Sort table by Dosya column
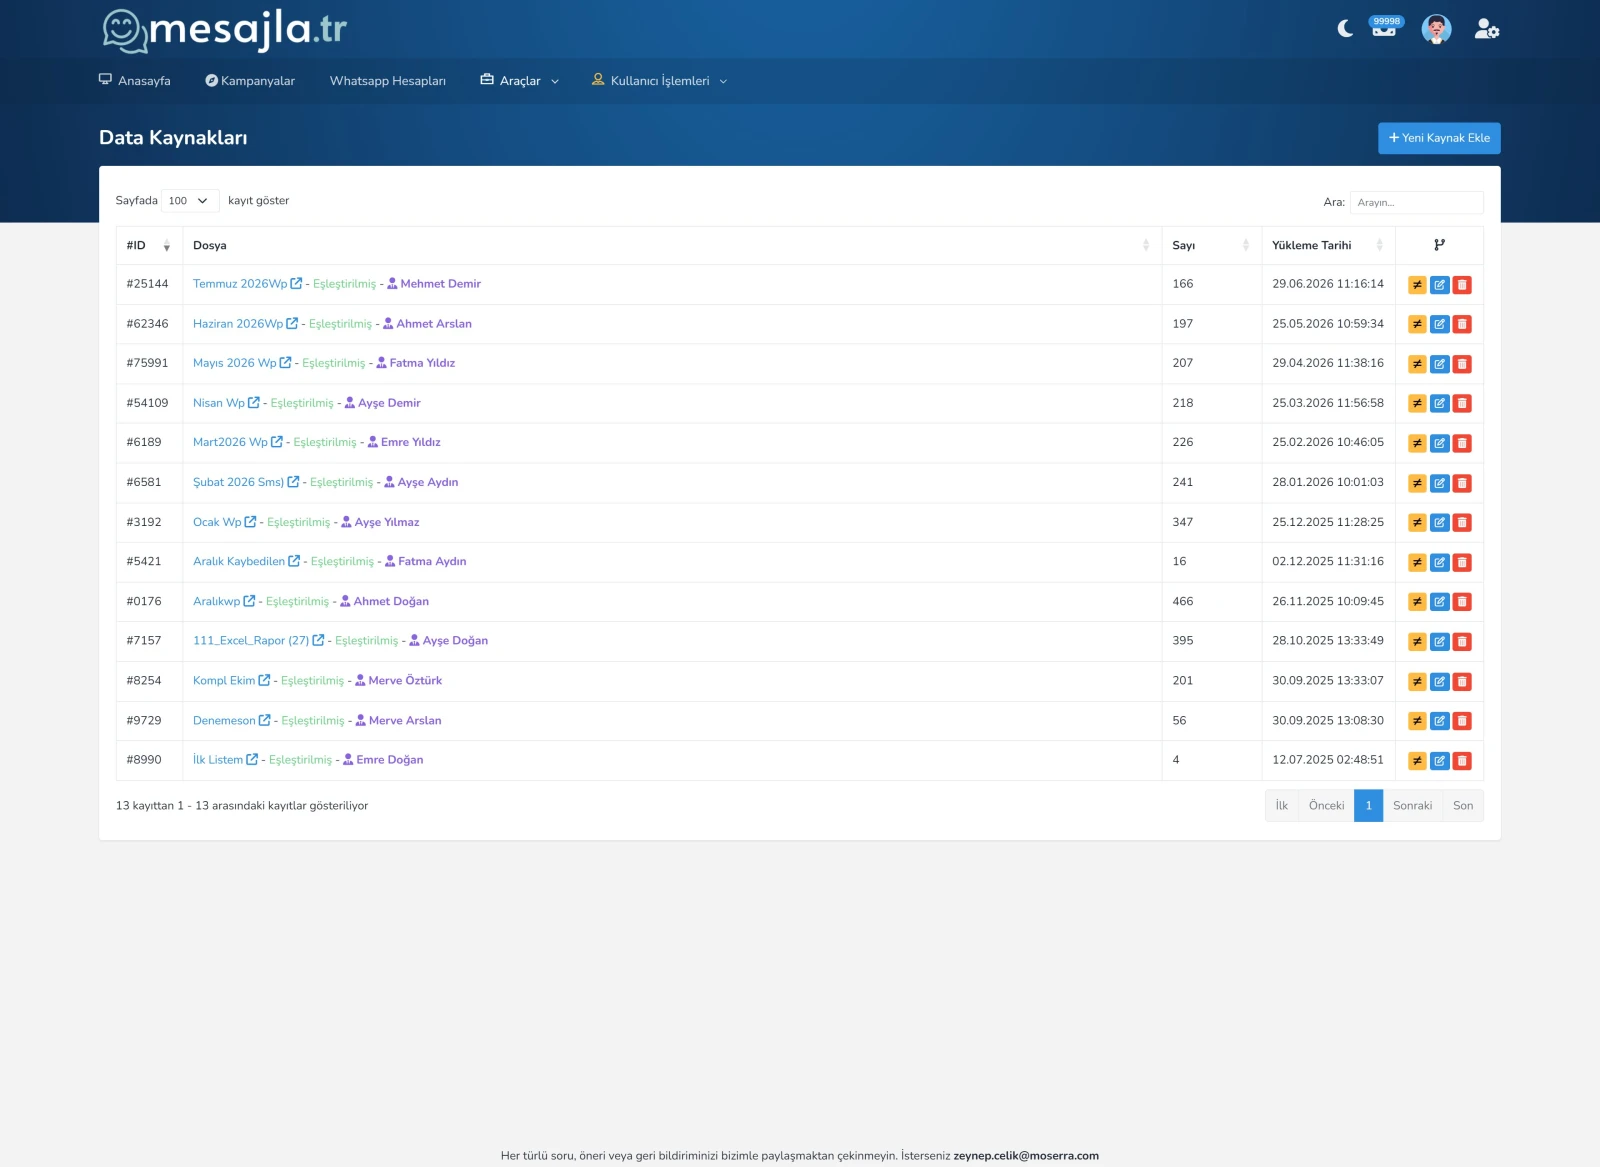 tap(672, 246)
